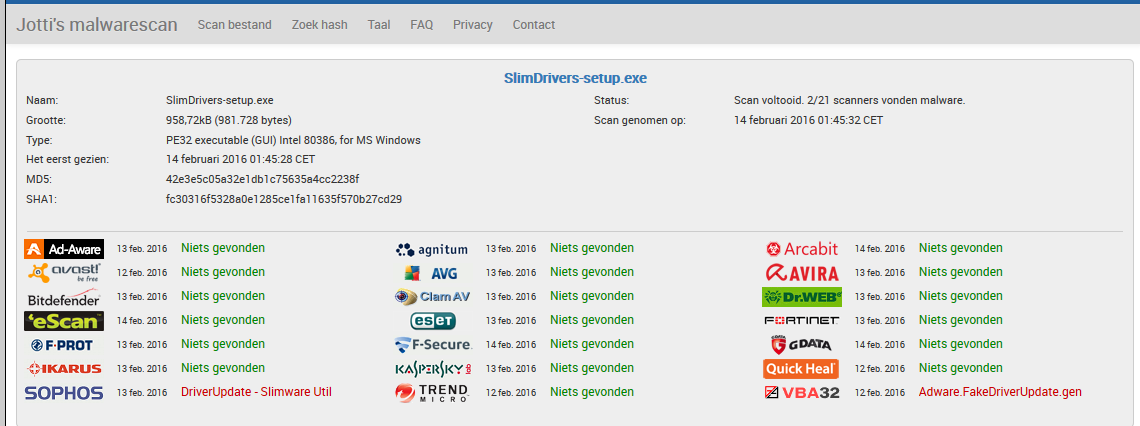Click the Quick Heal scanner logo
The height and width of the screenshot is (426, 1140).
(801, 369)
